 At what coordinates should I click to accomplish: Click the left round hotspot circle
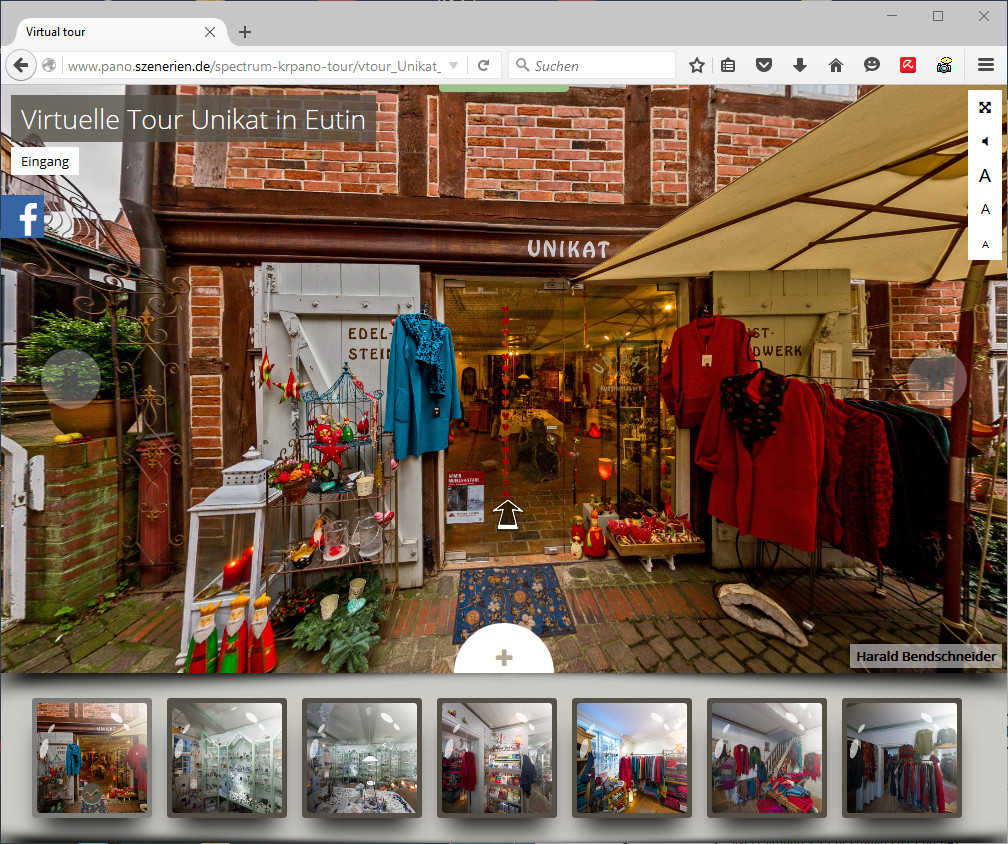pos(71,379)
